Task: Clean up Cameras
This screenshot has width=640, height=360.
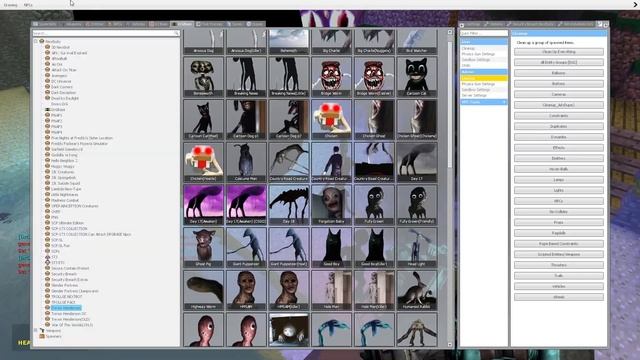Action: coord(559,94)
